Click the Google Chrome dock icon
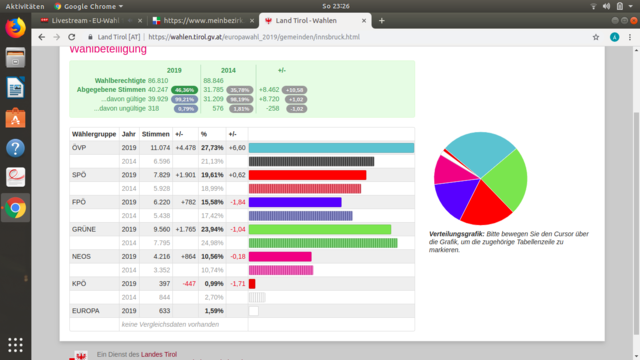Viewport: 640px width, 360px height. point(16,208)
